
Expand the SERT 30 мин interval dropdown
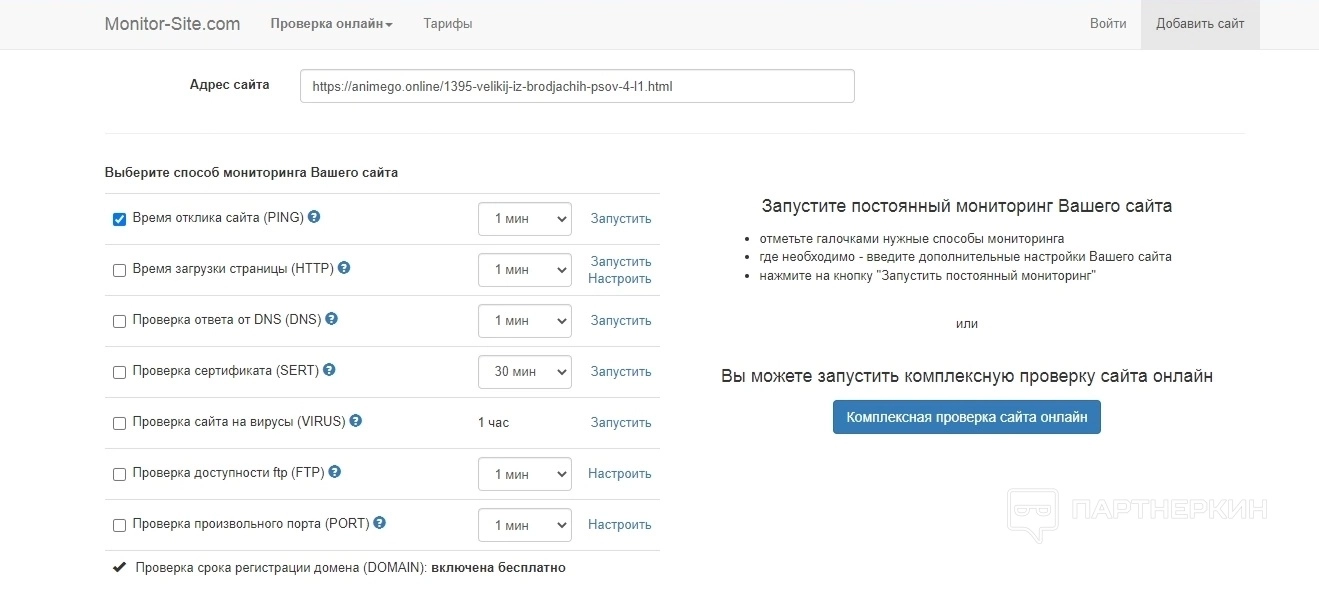[524, 372]
